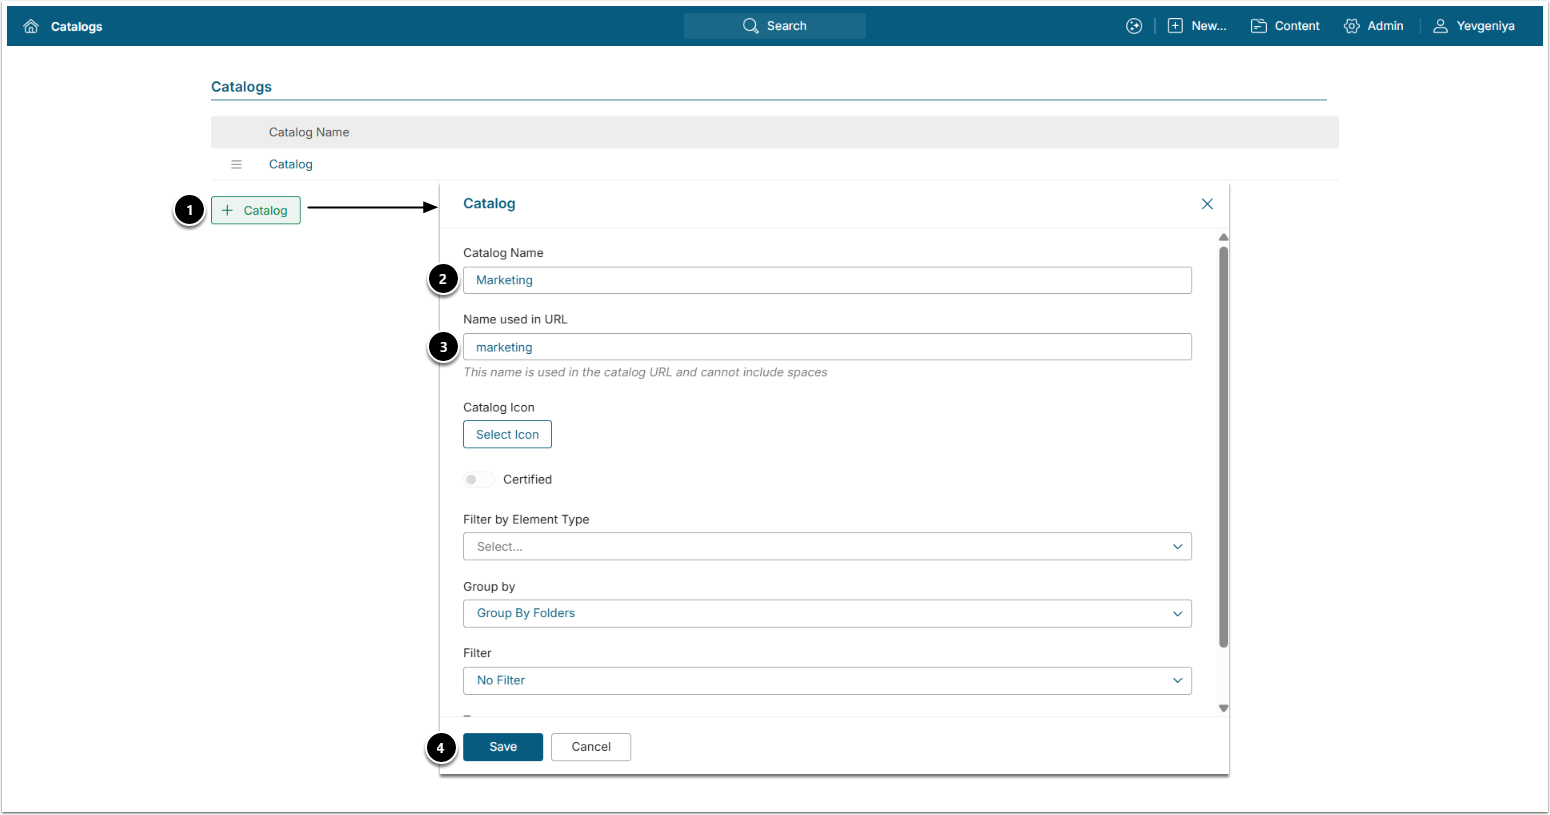Screen dimensions: 1550x815
Task: Click the Select Icon button
Action: [x=507, y=435]
